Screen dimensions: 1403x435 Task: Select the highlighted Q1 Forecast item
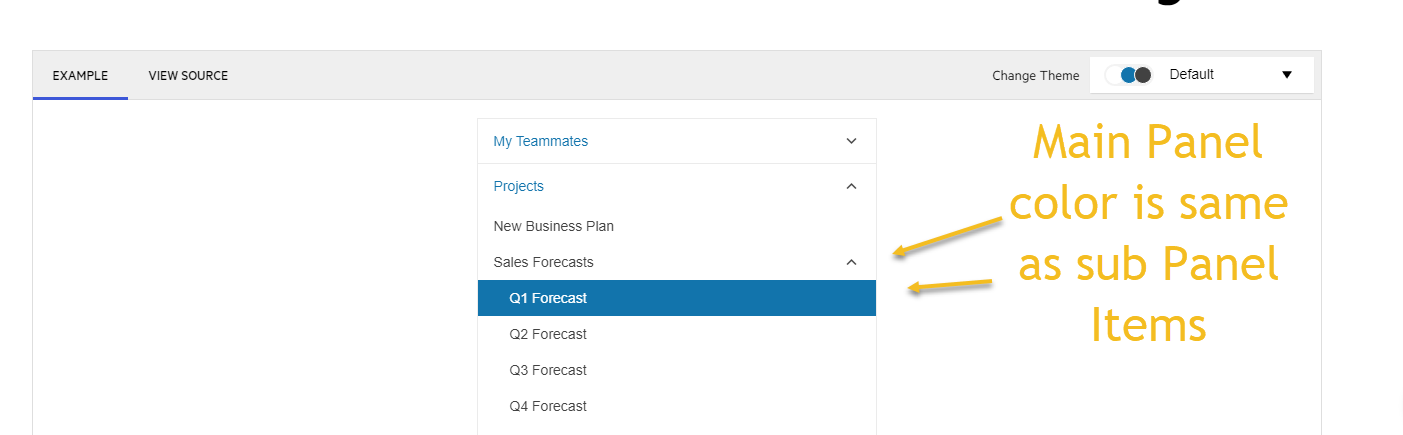[x=548, y=298]
